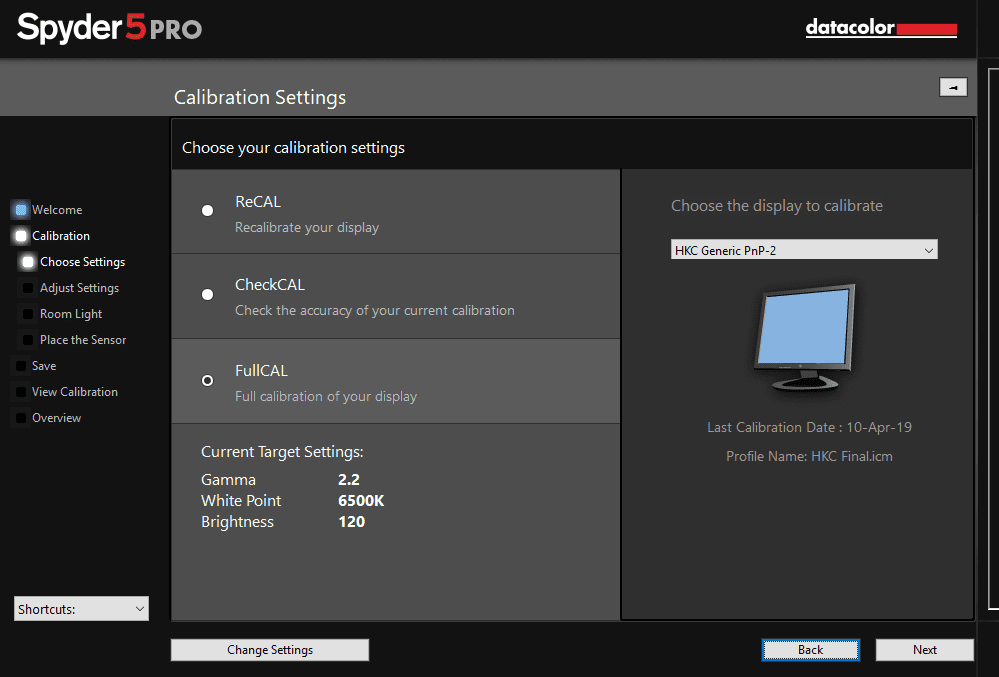Click the datacolor logo
Screen dimensions: 999x677
(x=881, y=28)
